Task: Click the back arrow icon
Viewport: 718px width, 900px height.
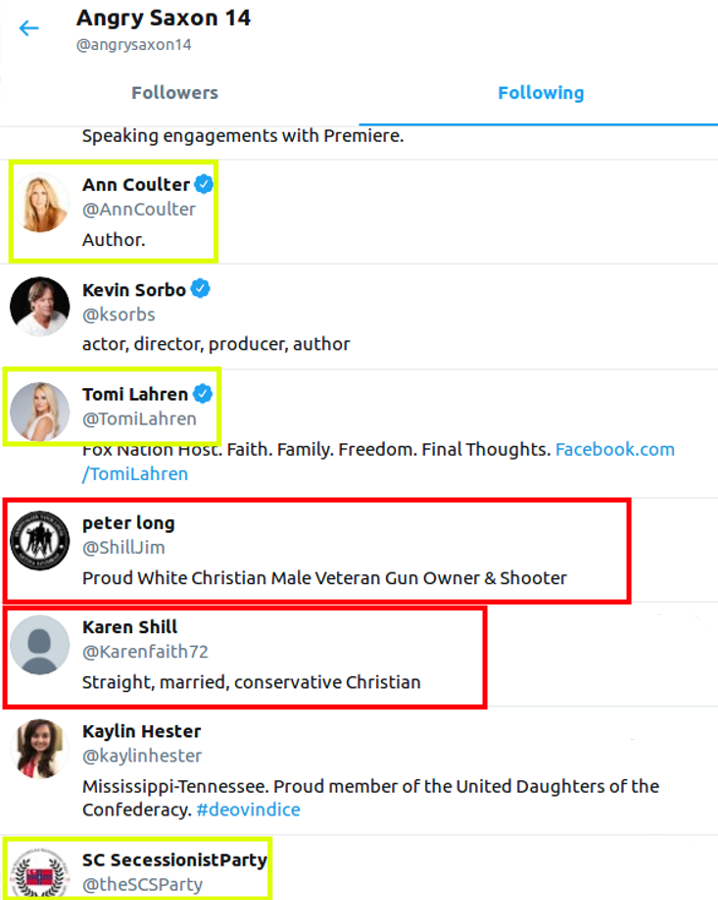Action: click(x=29, y=28)
